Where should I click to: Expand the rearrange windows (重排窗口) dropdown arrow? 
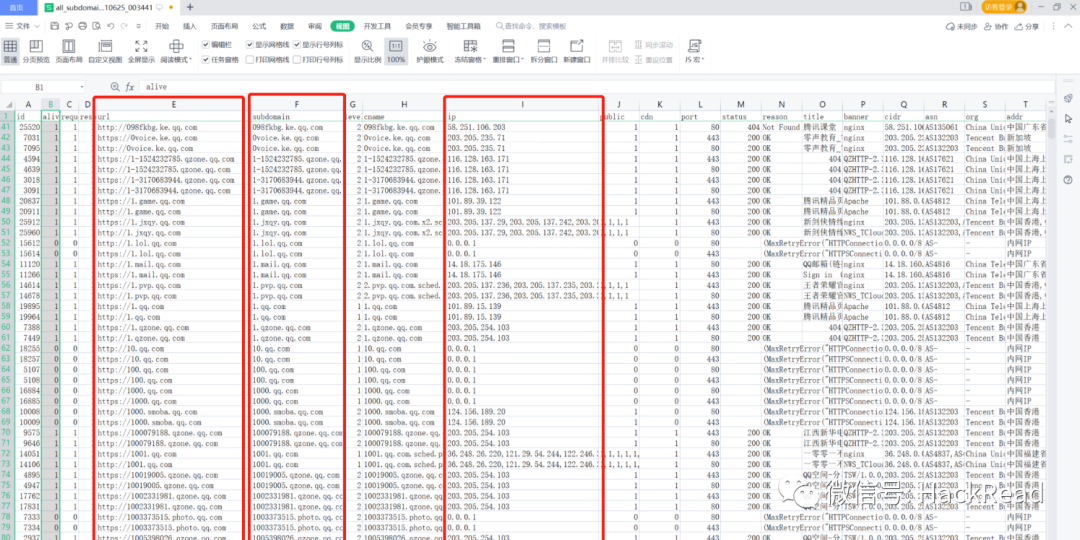coord(523,60)
